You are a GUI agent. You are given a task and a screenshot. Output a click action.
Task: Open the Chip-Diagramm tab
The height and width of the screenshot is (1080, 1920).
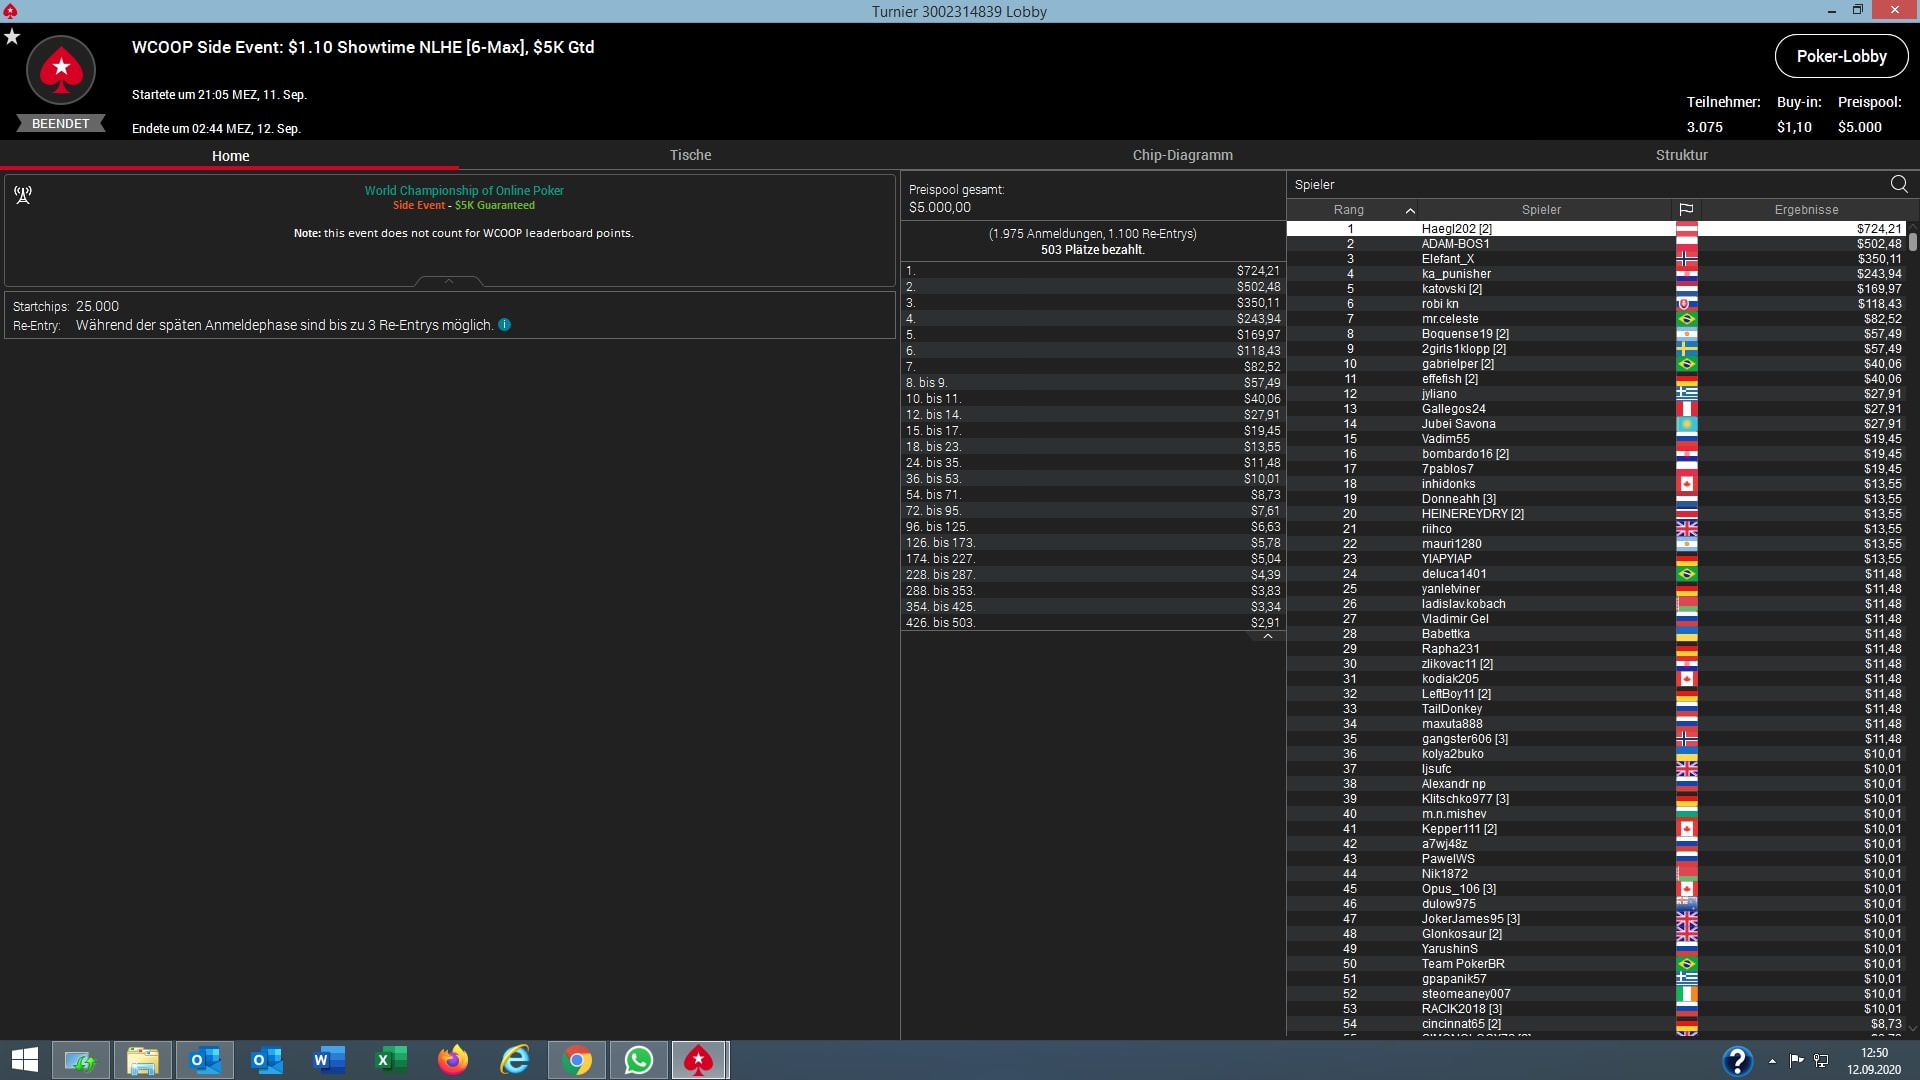pos(1182,155)
